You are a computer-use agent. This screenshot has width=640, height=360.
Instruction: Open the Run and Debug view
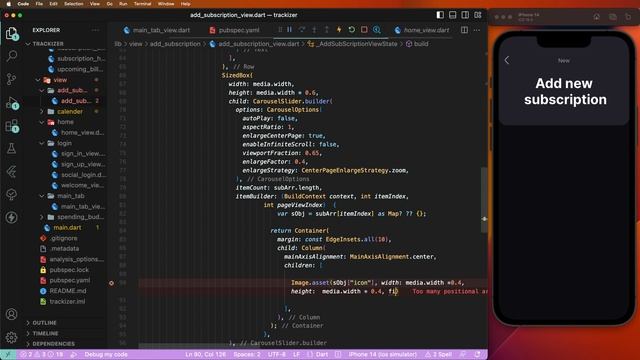12,102
